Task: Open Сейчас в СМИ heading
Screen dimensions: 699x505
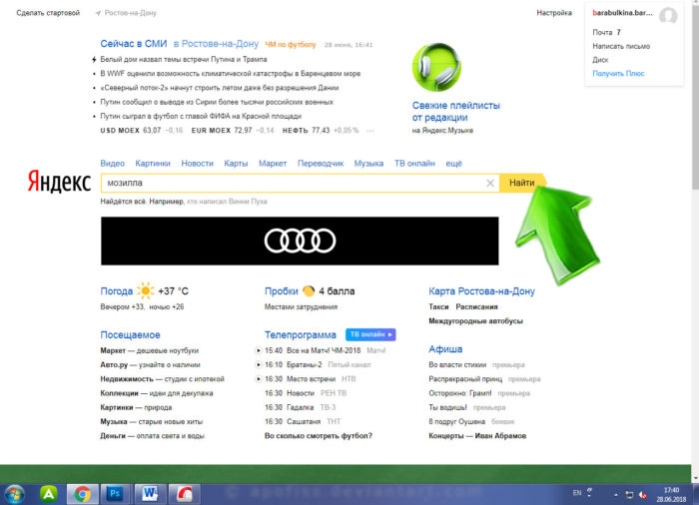Action: coord(134,44)
